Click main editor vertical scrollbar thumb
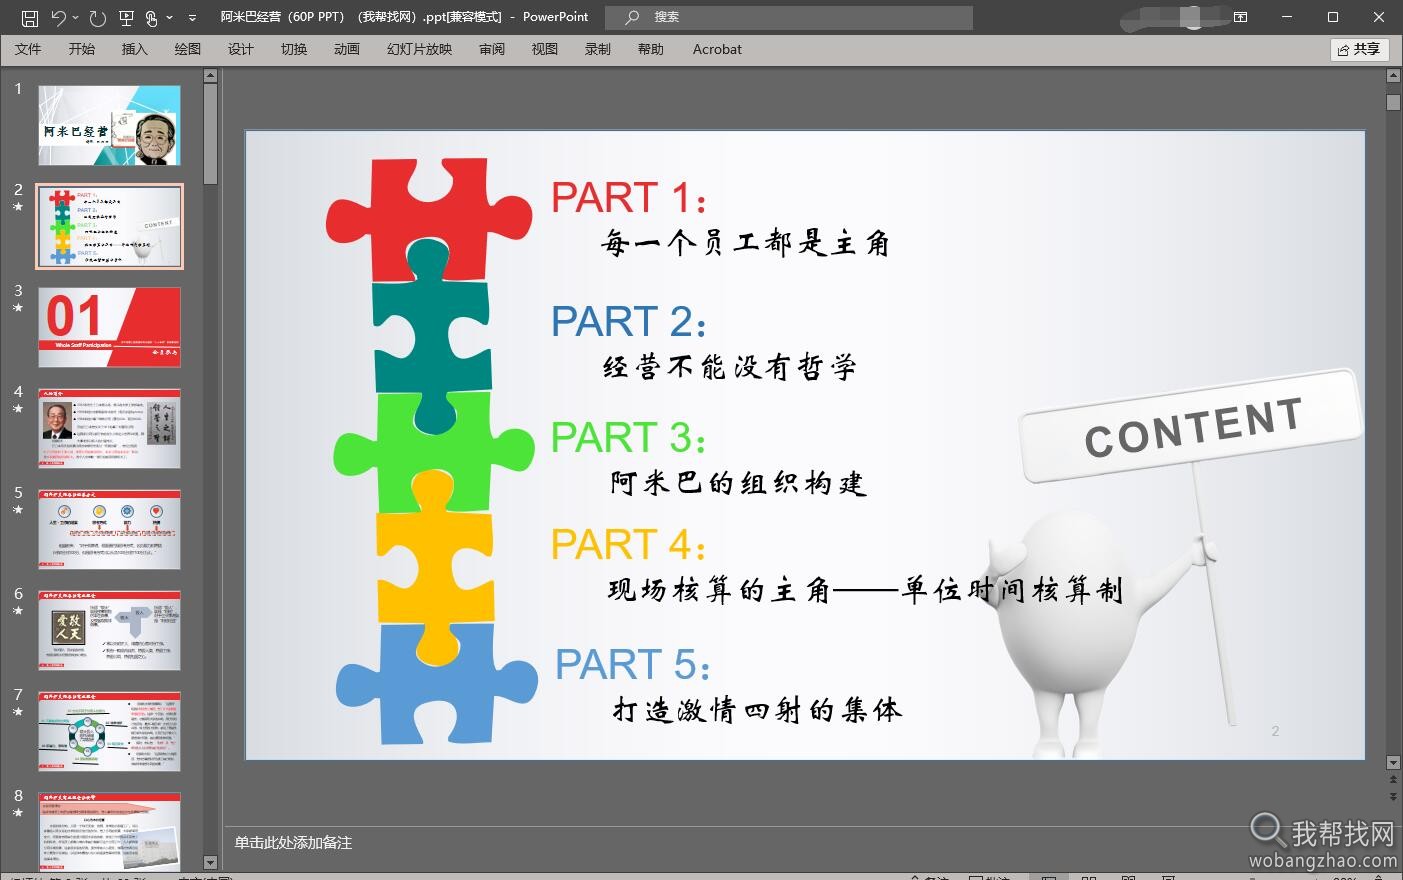 1394,102
